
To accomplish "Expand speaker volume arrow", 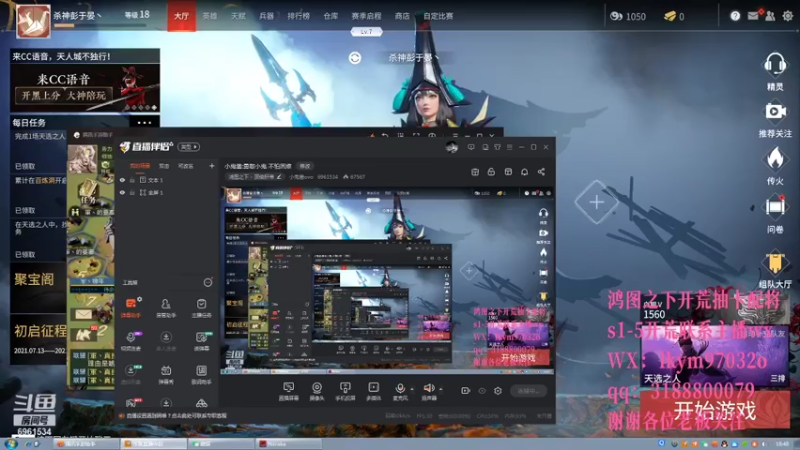I will [441, 389].
